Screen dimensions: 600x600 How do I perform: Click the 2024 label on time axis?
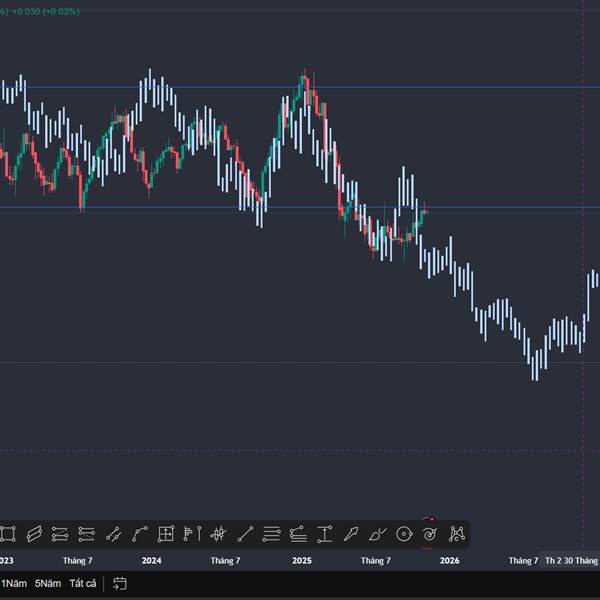152,561
